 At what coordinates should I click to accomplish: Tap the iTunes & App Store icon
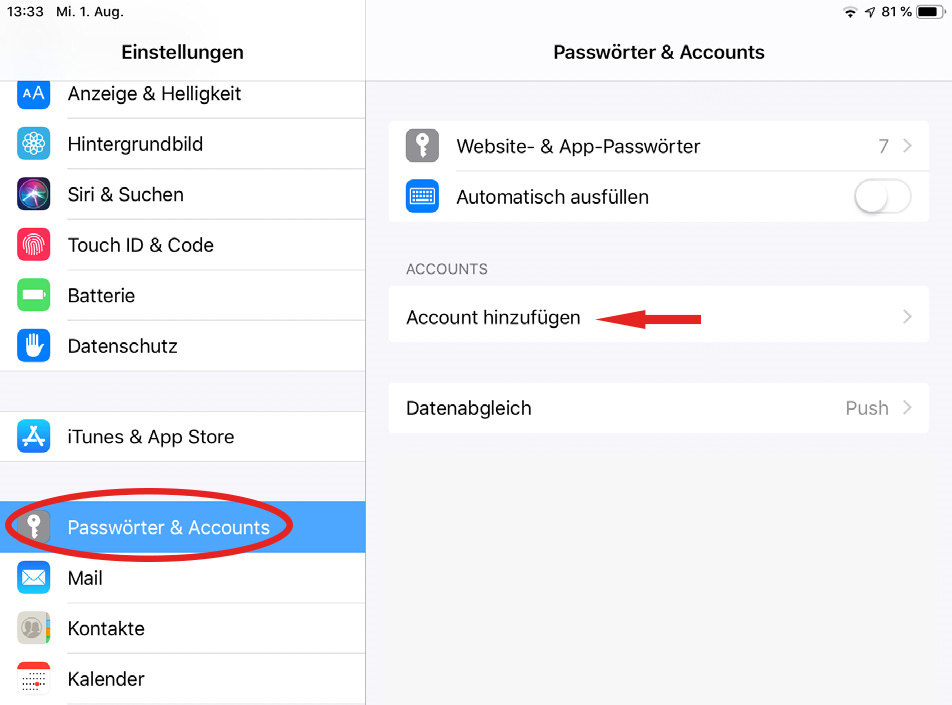pyautogui.click(x=34, y=437)
